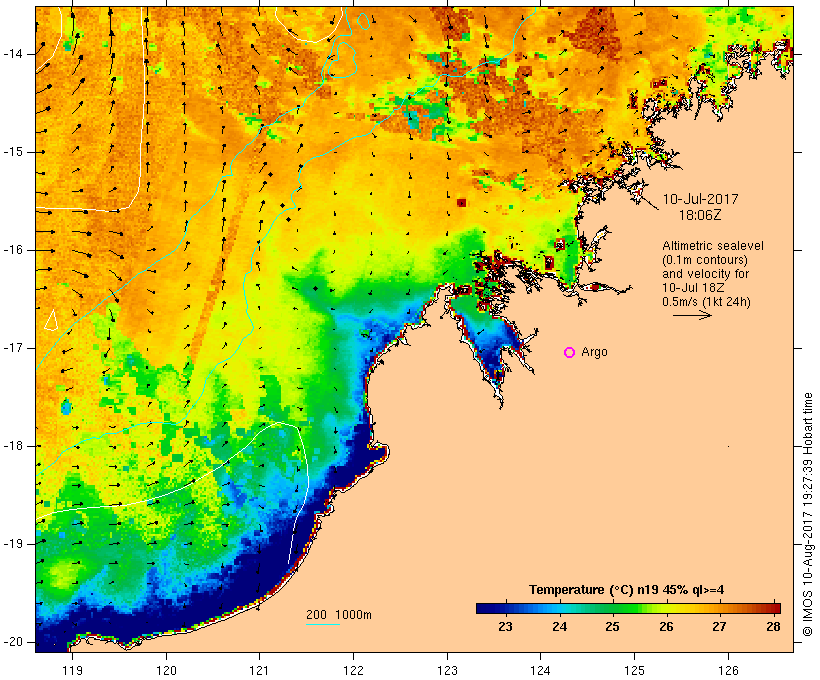Click the 0.5m/s (1kt 24h) text
This screenshot has width=820, height=680.
(706, 302)
